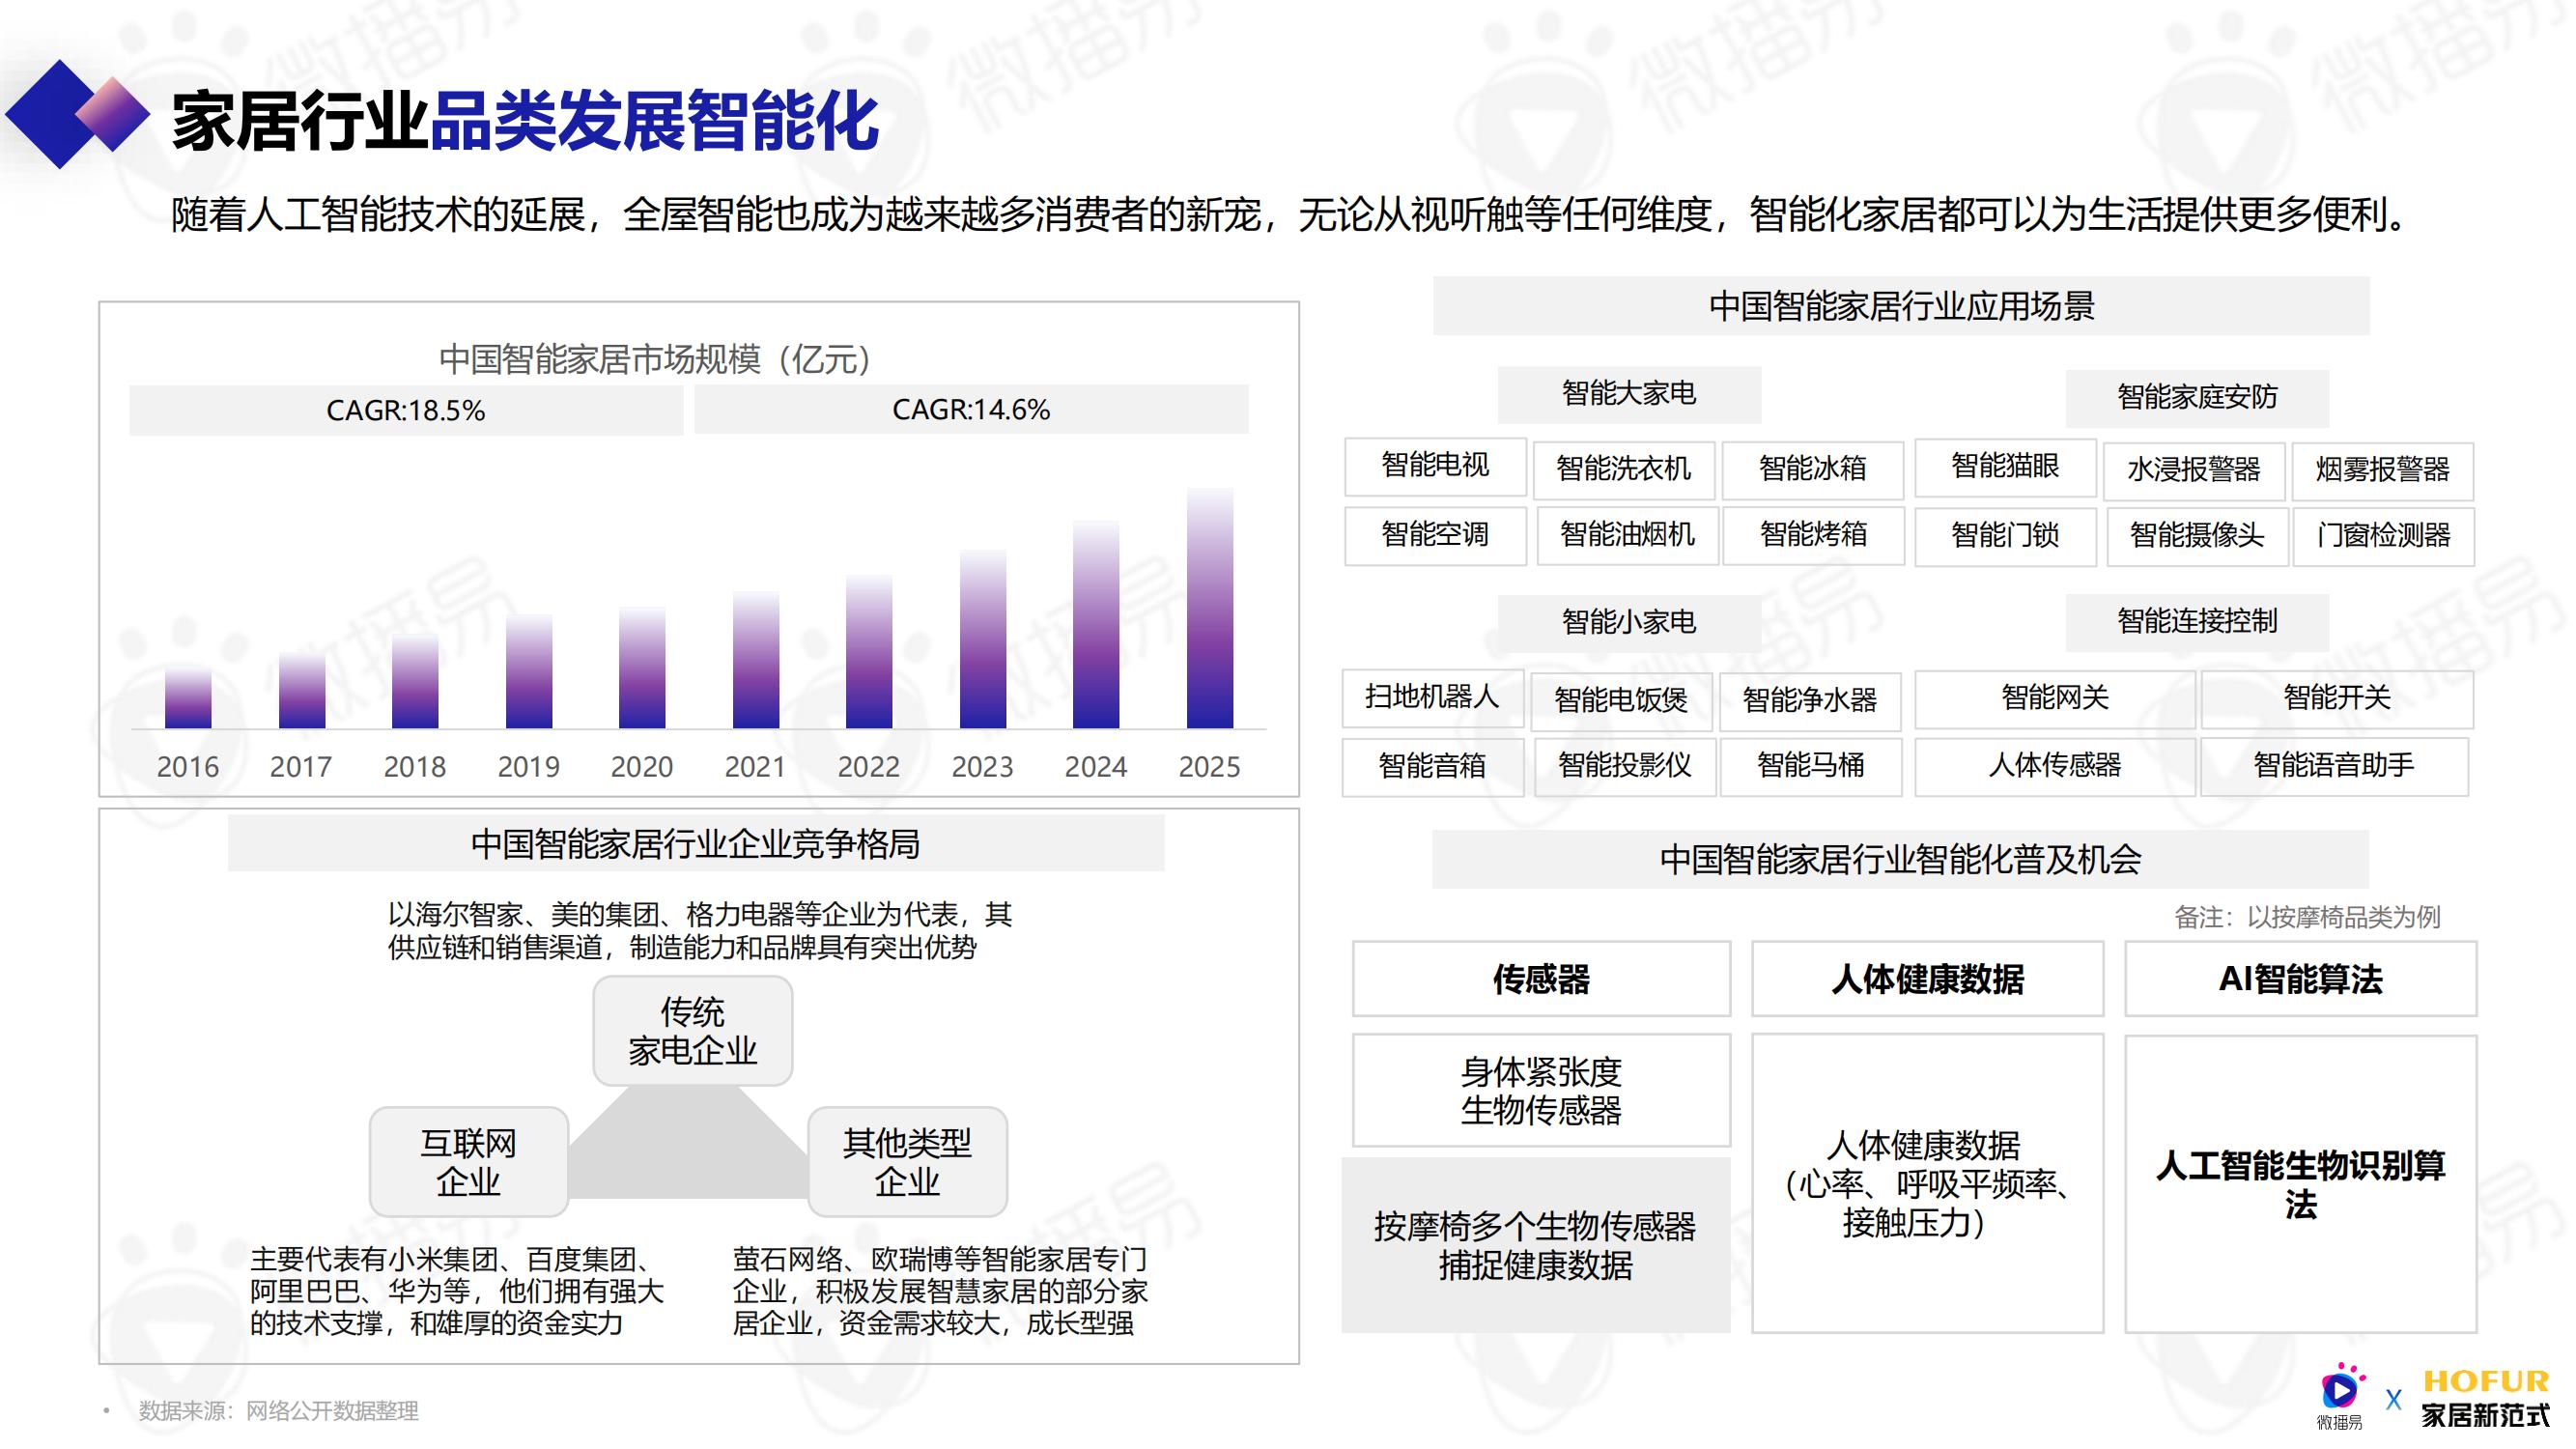Click the 传感器 column header
Image resolution: width=2576 pixels, height=1449 pixels.
pyautogui.click(x=1540, y=980)
